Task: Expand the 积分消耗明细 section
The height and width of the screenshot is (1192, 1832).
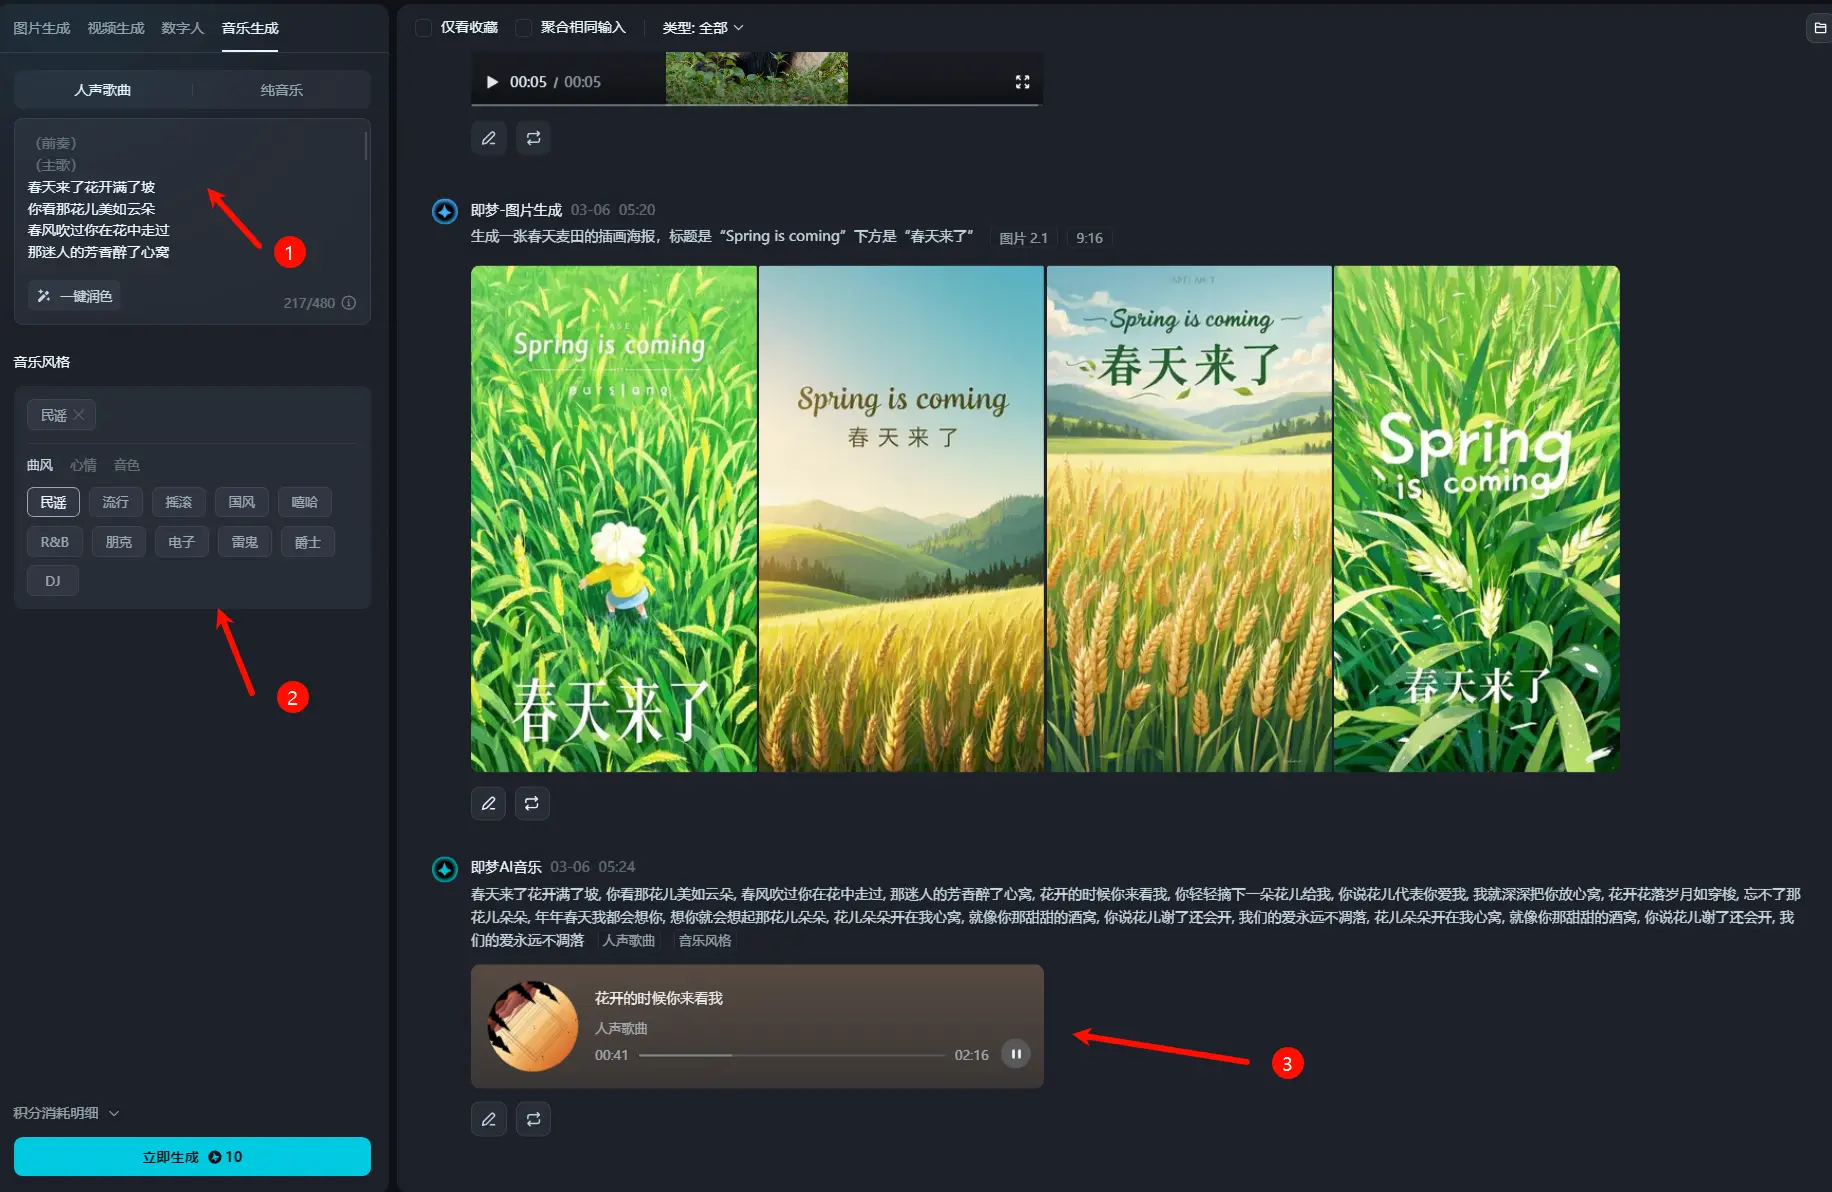Action: coord(66,1113)
